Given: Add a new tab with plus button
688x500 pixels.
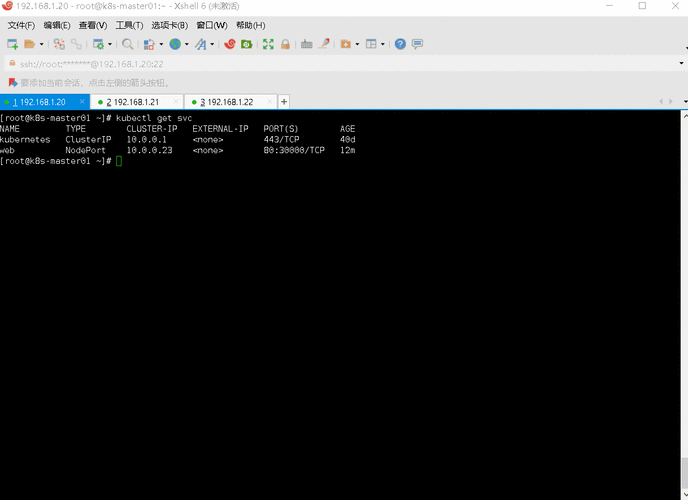Looking at the screenshot, I should pyautogui.click(x=284, y=102).
